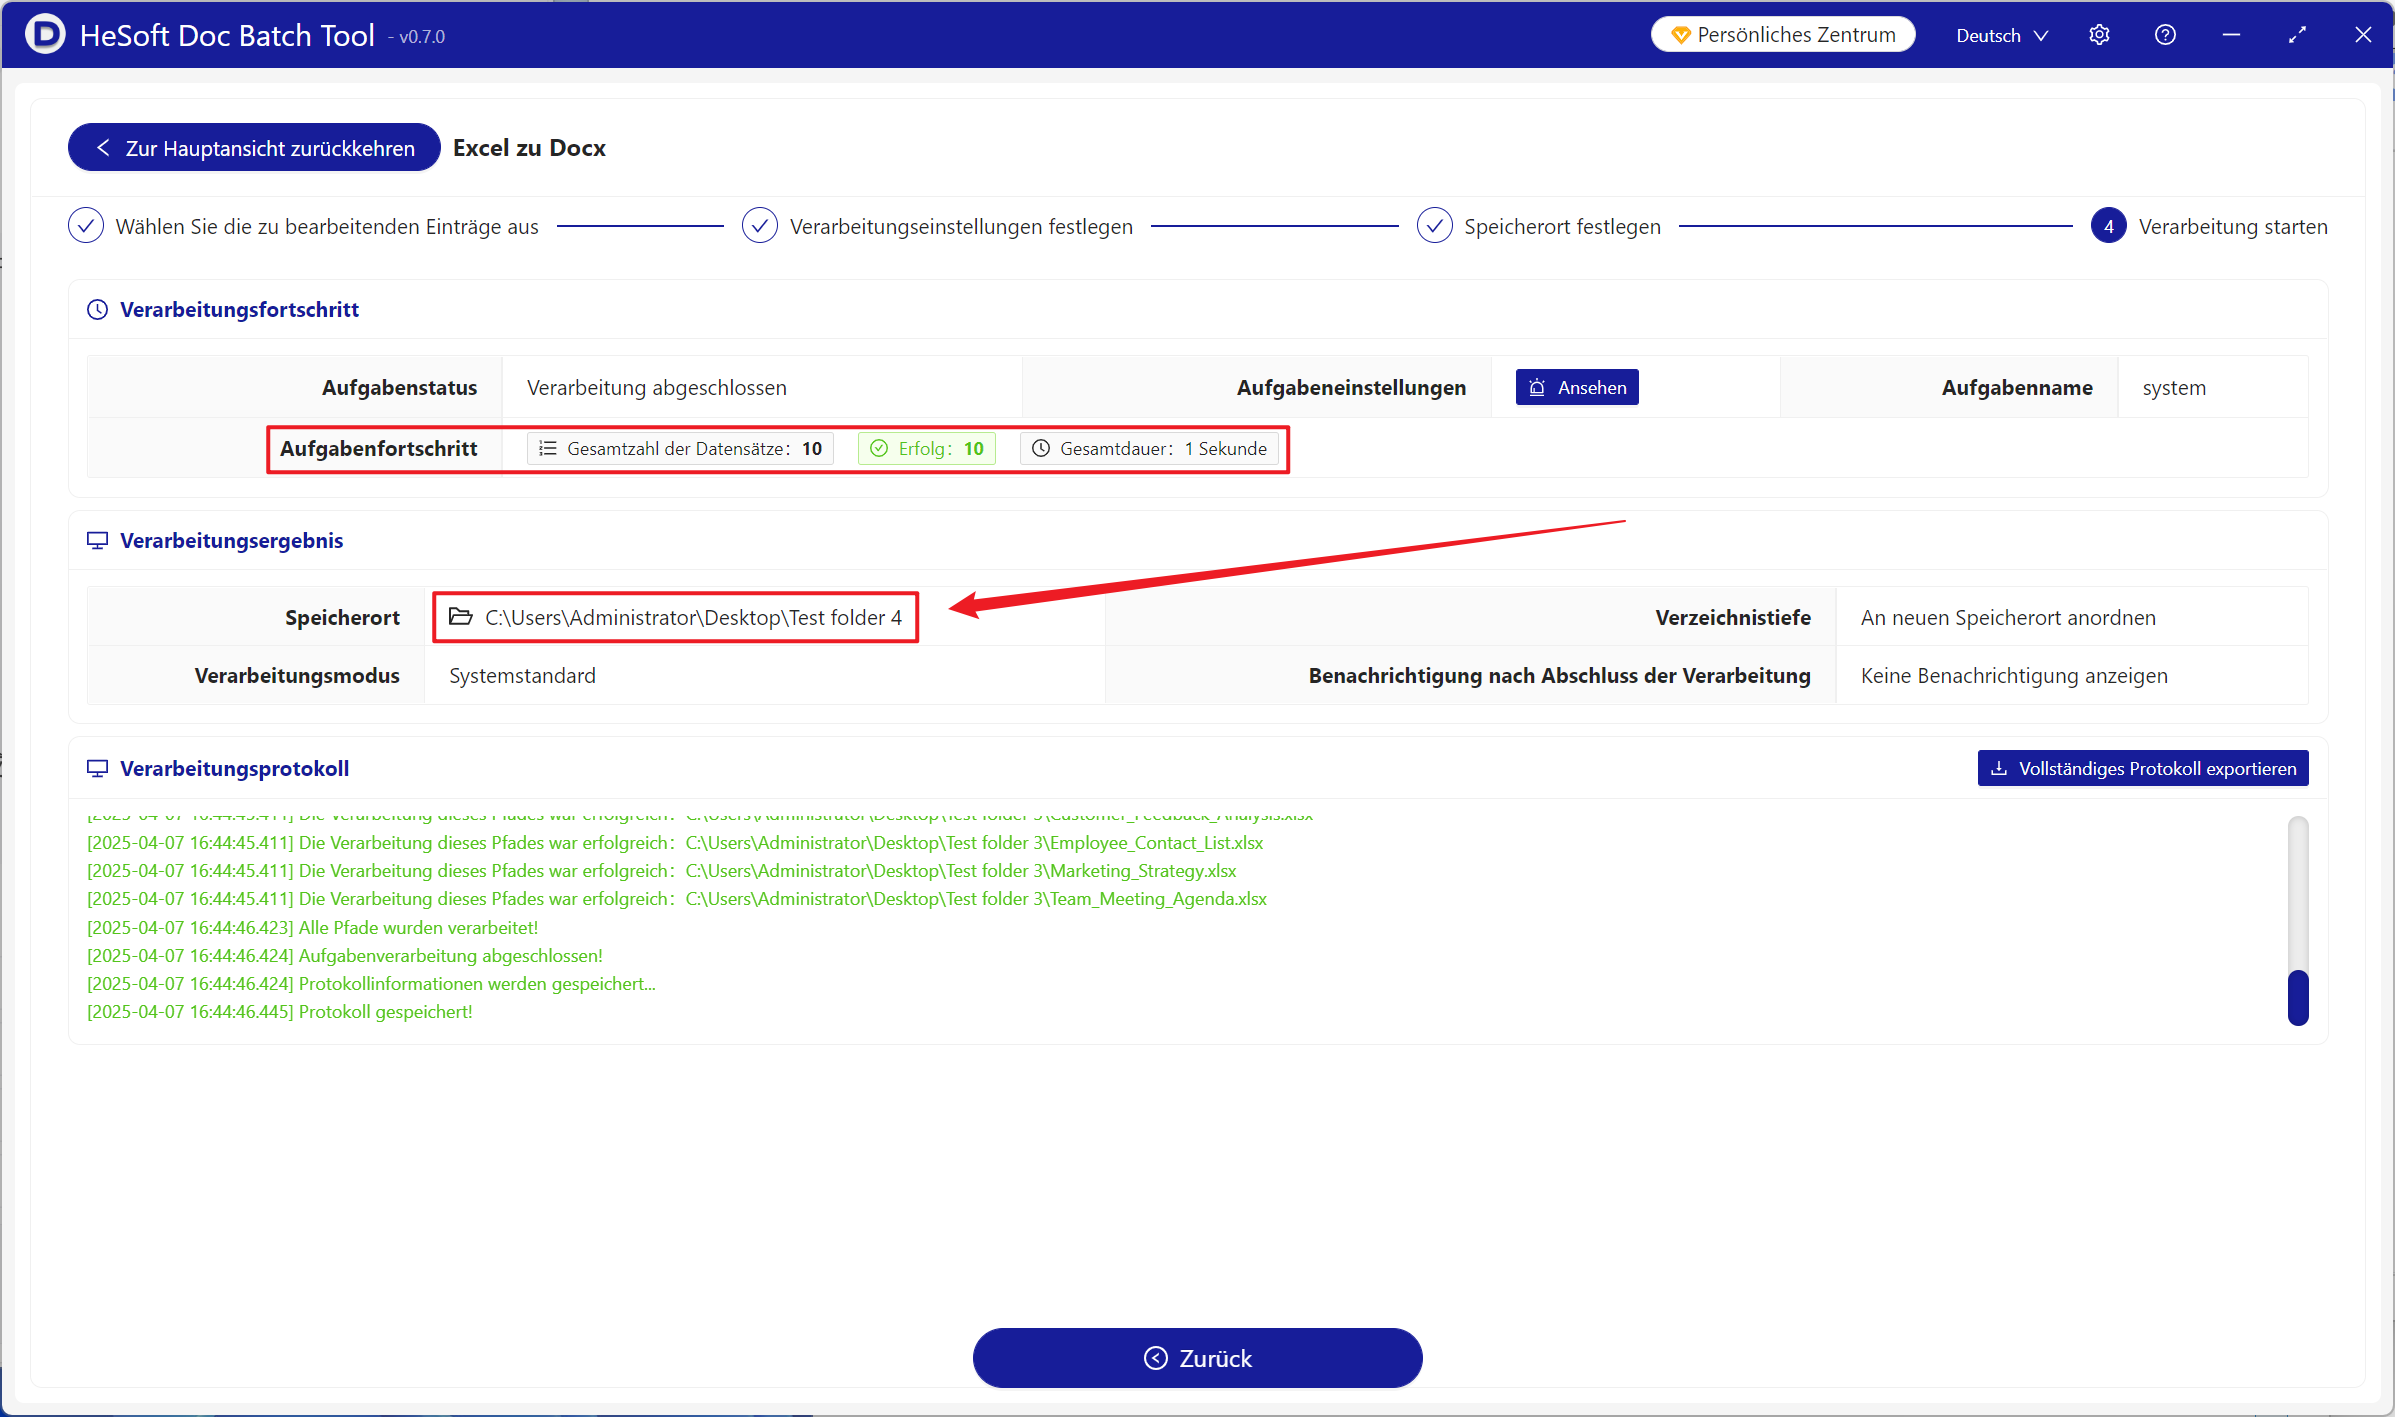
Task: Open the help question mark icon
Action: click(x=2165, y=35)
